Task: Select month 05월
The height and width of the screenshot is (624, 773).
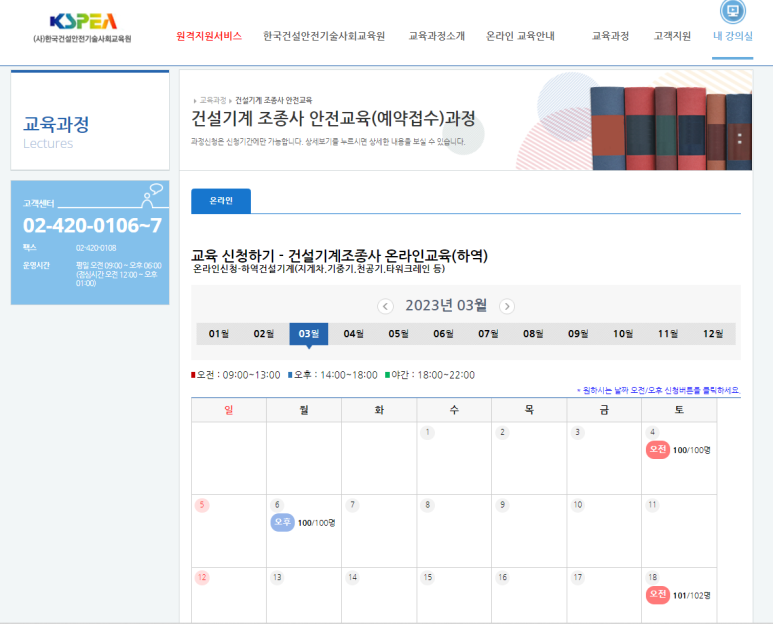Action: tap(398, 334)
